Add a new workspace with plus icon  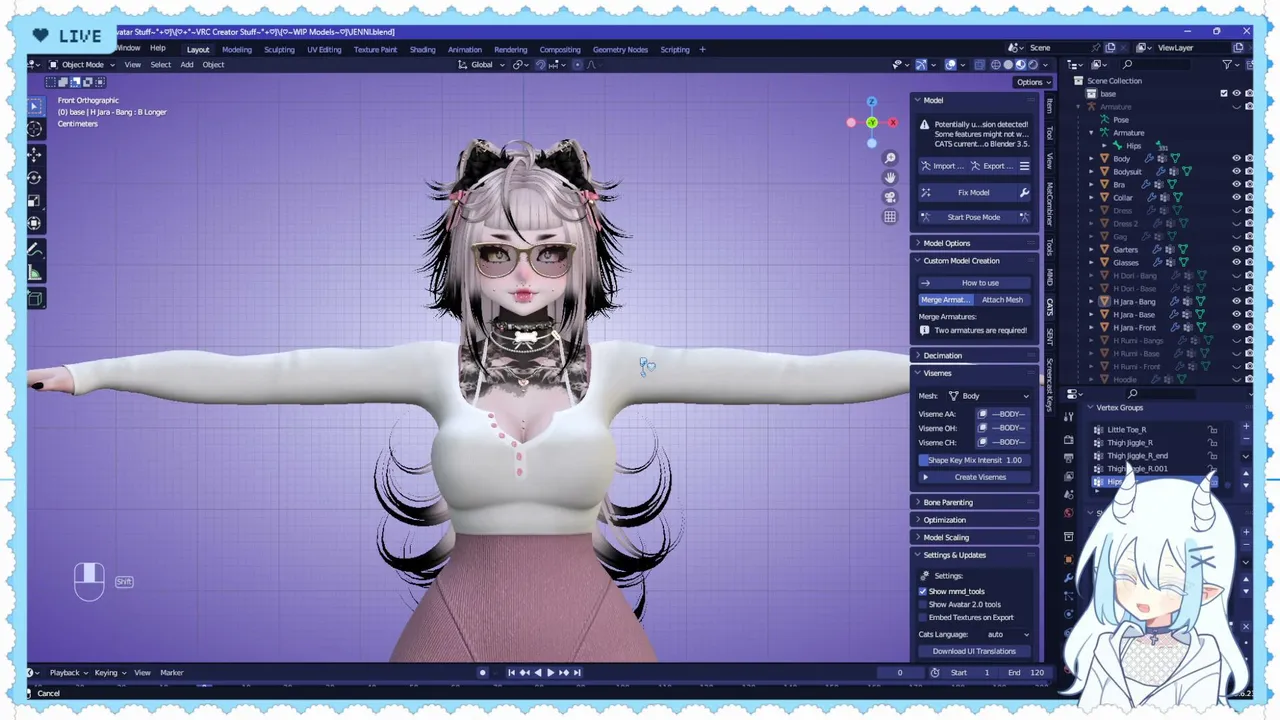click(x=702, y=49)
